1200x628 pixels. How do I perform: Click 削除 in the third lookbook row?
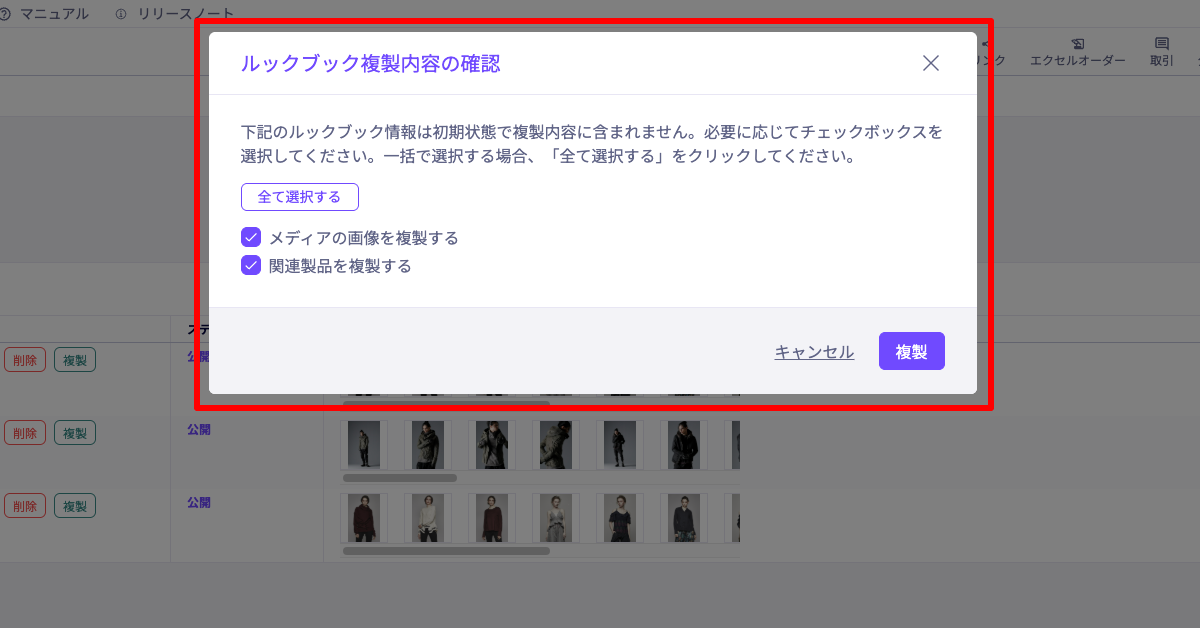coord(25,506)
